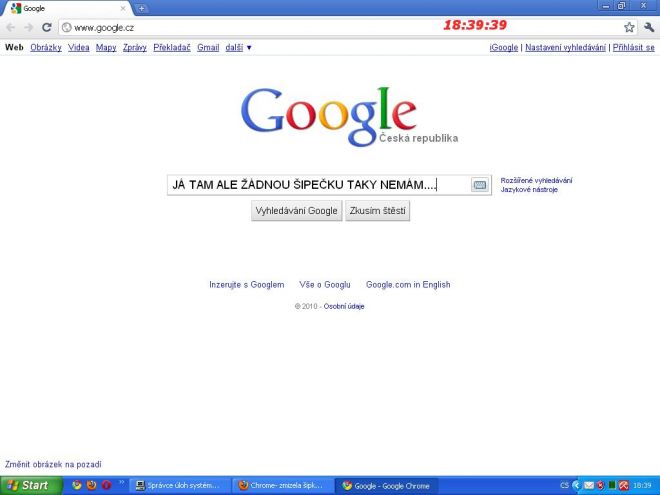Screen dimensions: 660x495
Task: Switch to the Správce úloh systému taskbar window
Action: click(180, 486)
